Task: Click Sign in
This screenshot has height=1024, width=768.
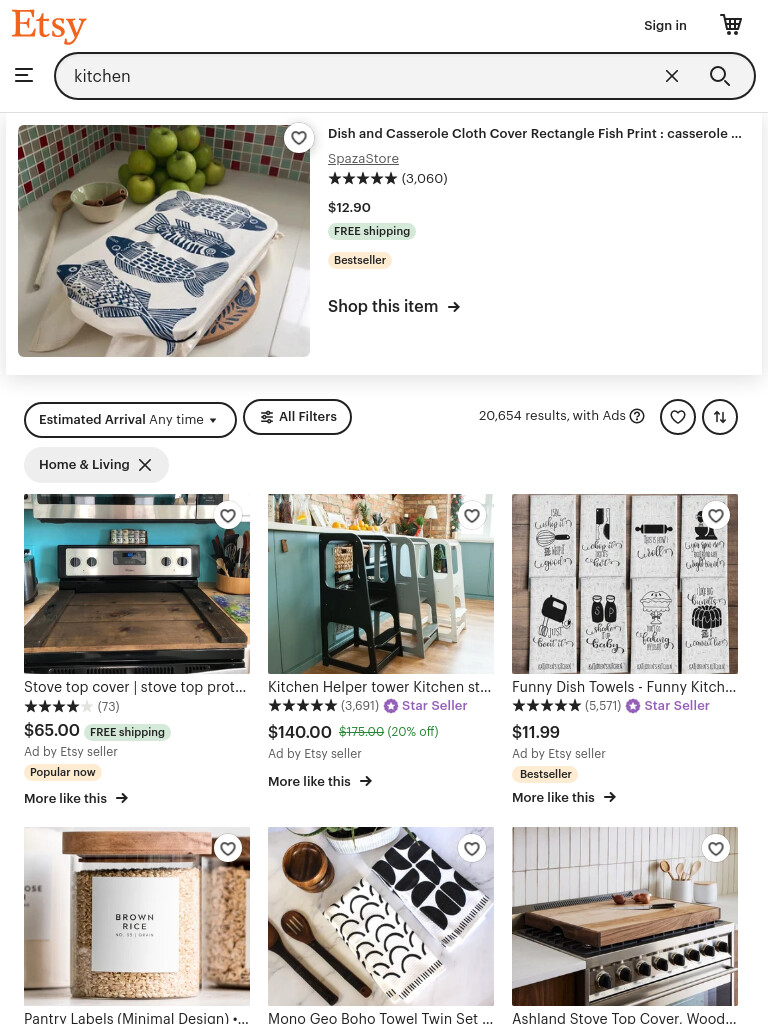Action: (x=665, y=25)
